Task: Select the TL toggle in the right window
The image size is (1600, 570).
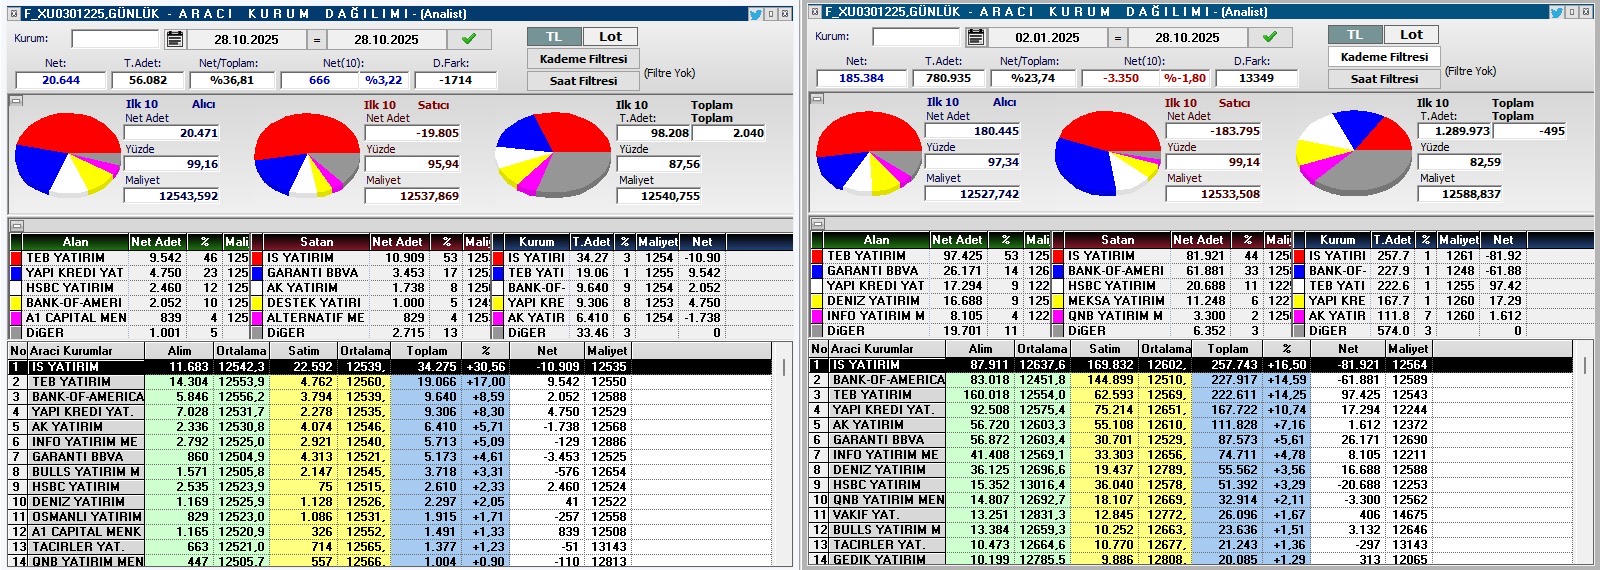Action: [1355, 34]
